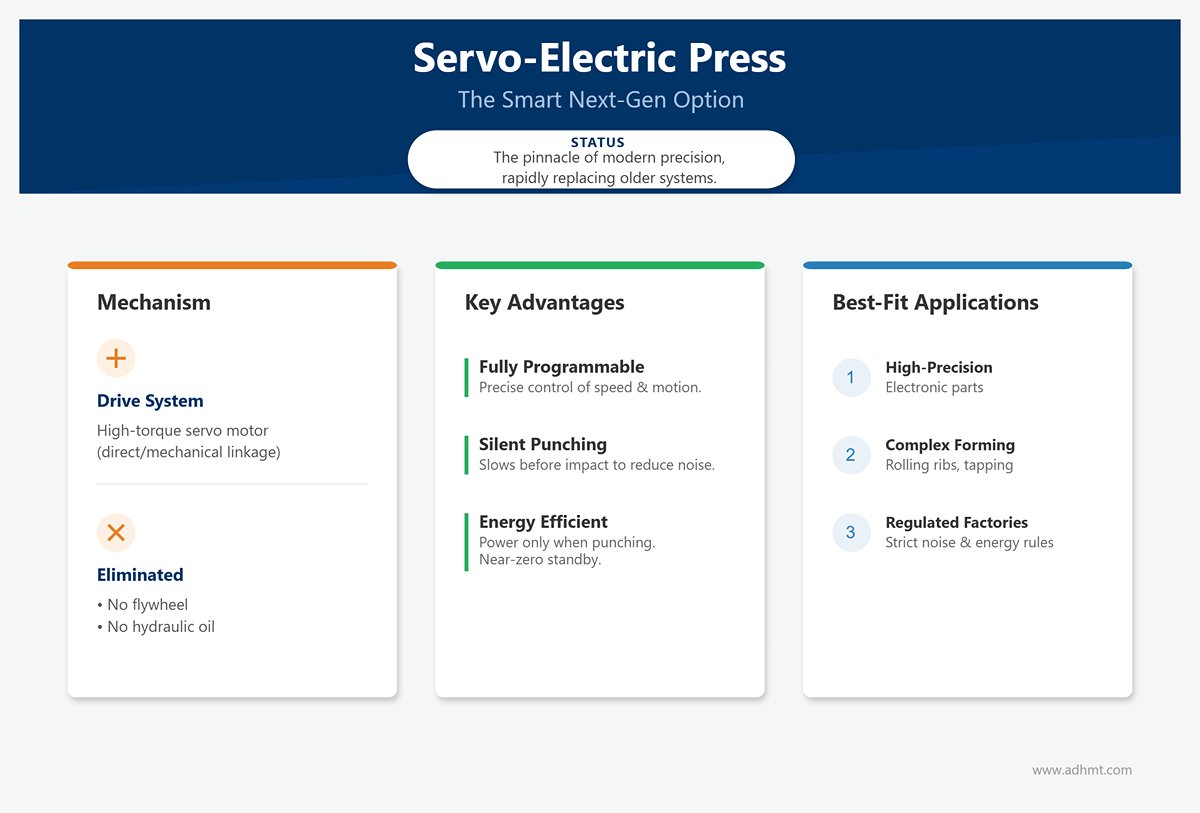Click the green marker beside Fully Programmable

point(466,376)
